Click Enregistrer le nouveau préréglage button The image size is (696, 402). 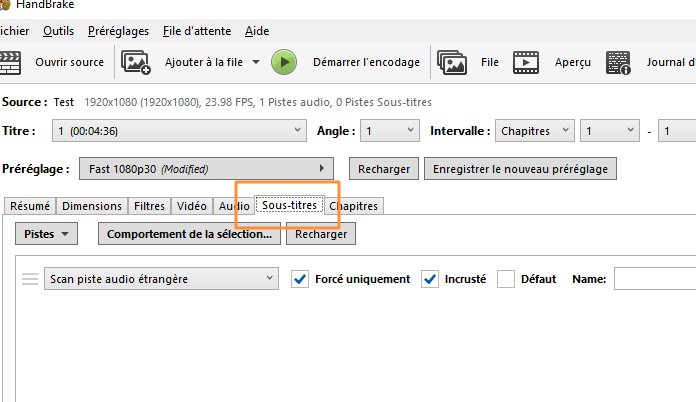[520, 169]
